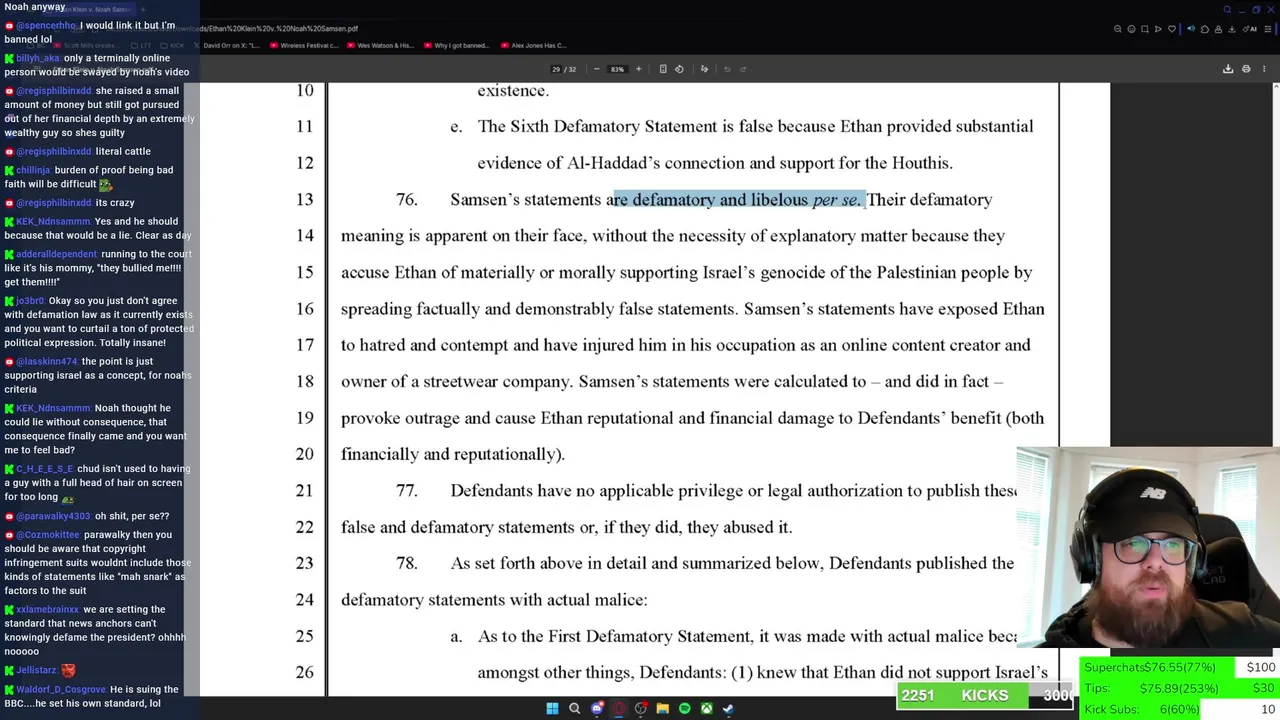Open the 'Alex Jones Has C...' bookmark
The width and height of the screenshot is (1280, 720).
pos(533,45)
